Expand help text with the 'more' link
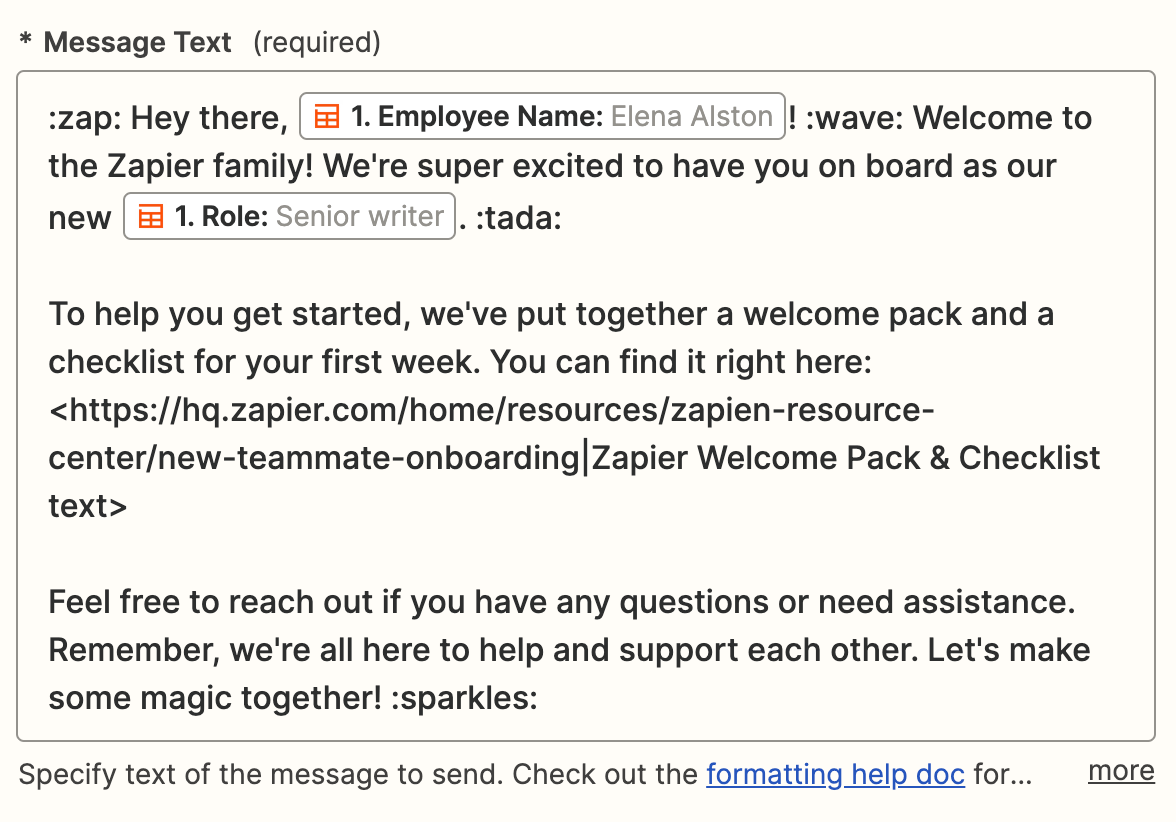Viewport: 1176px width, 822px height. (1121, 771)
